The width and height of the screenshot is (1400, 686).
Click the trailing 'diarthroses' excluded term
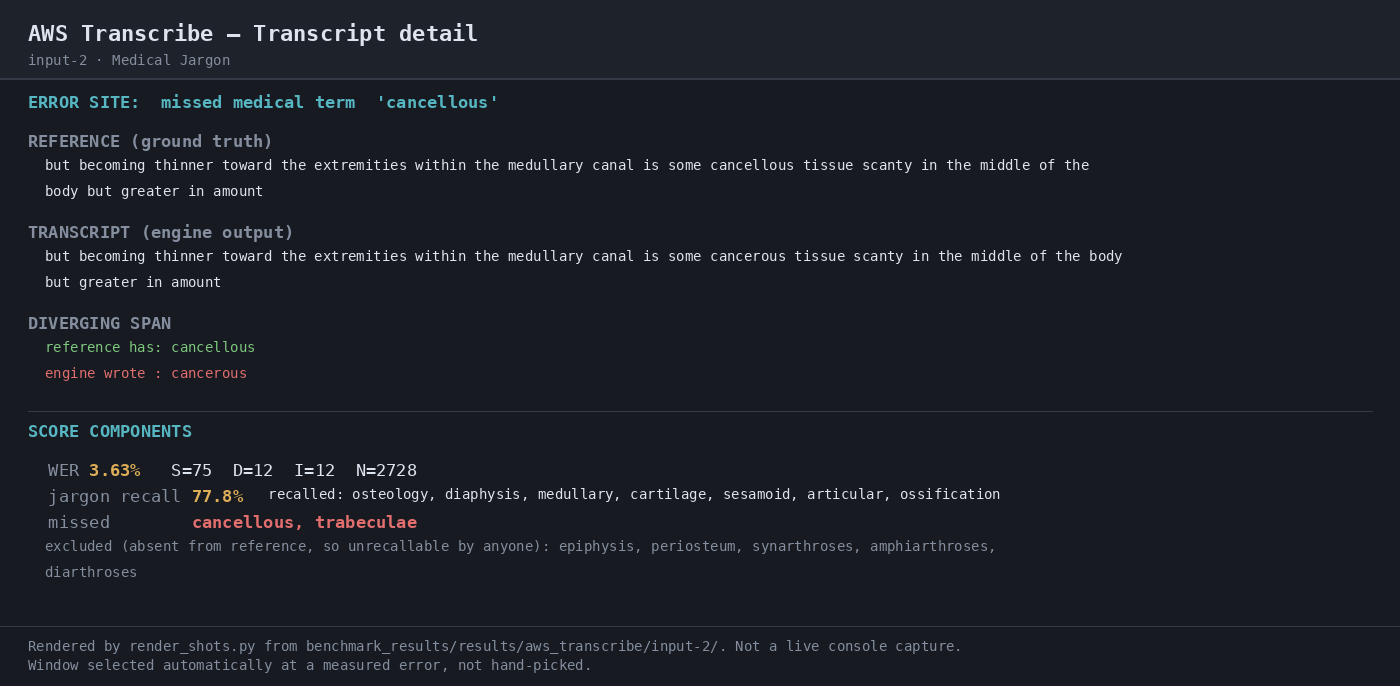pos(91,573)
